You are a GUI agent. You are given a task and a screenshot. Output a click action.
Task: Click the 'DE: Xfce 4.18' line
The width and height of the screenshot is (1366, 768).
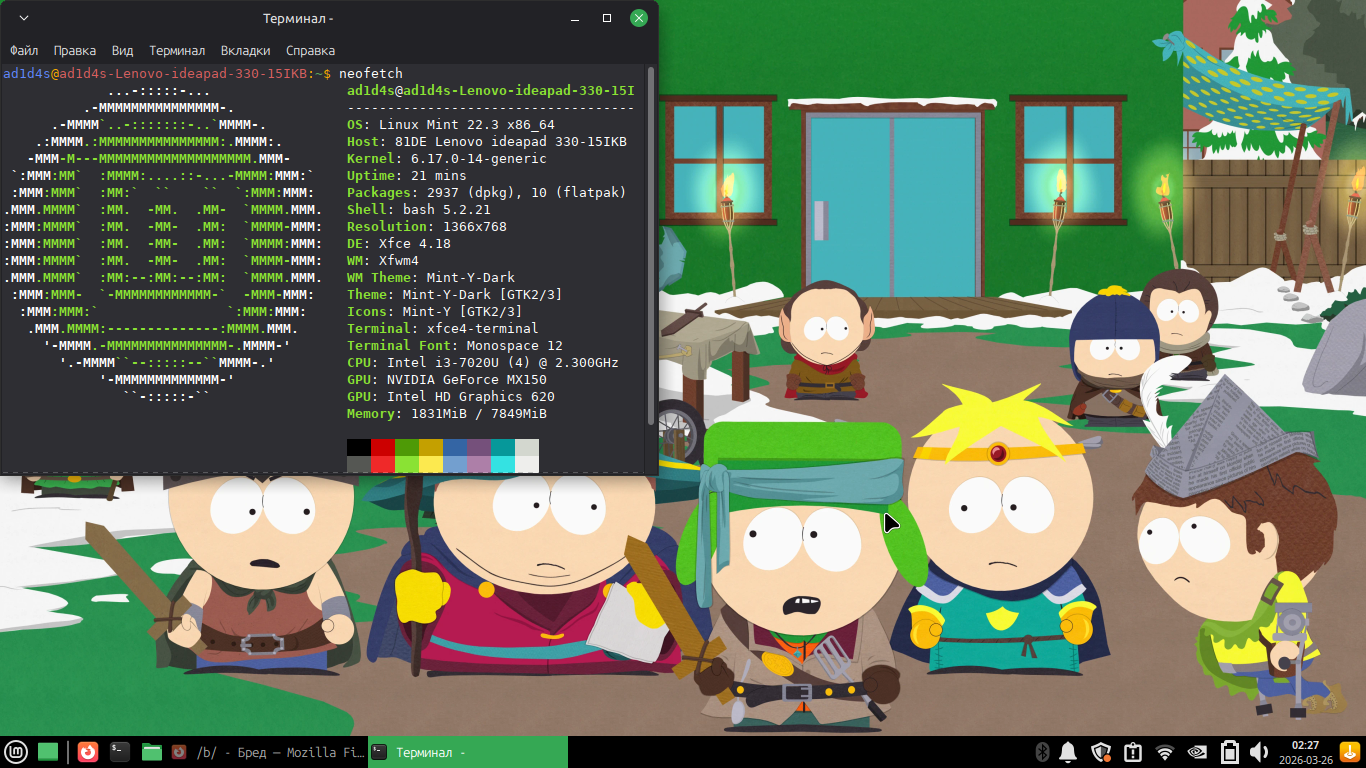pos(399,244)
